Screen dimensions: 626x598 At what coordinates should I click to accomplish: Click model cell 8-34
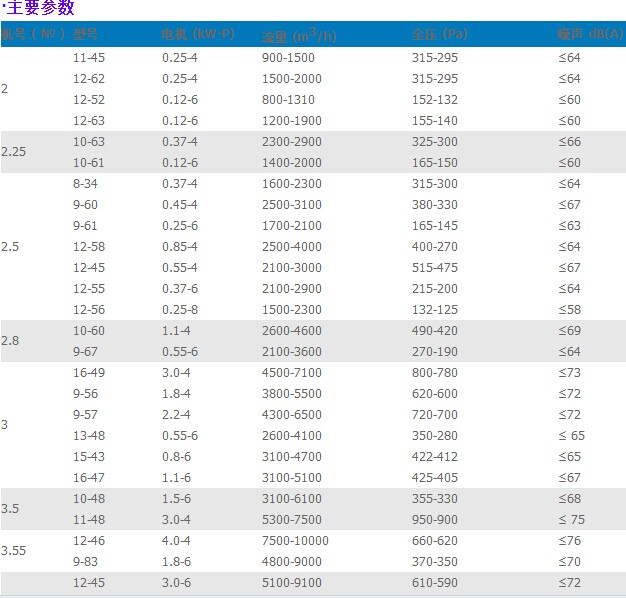click(x=85, y=184)
